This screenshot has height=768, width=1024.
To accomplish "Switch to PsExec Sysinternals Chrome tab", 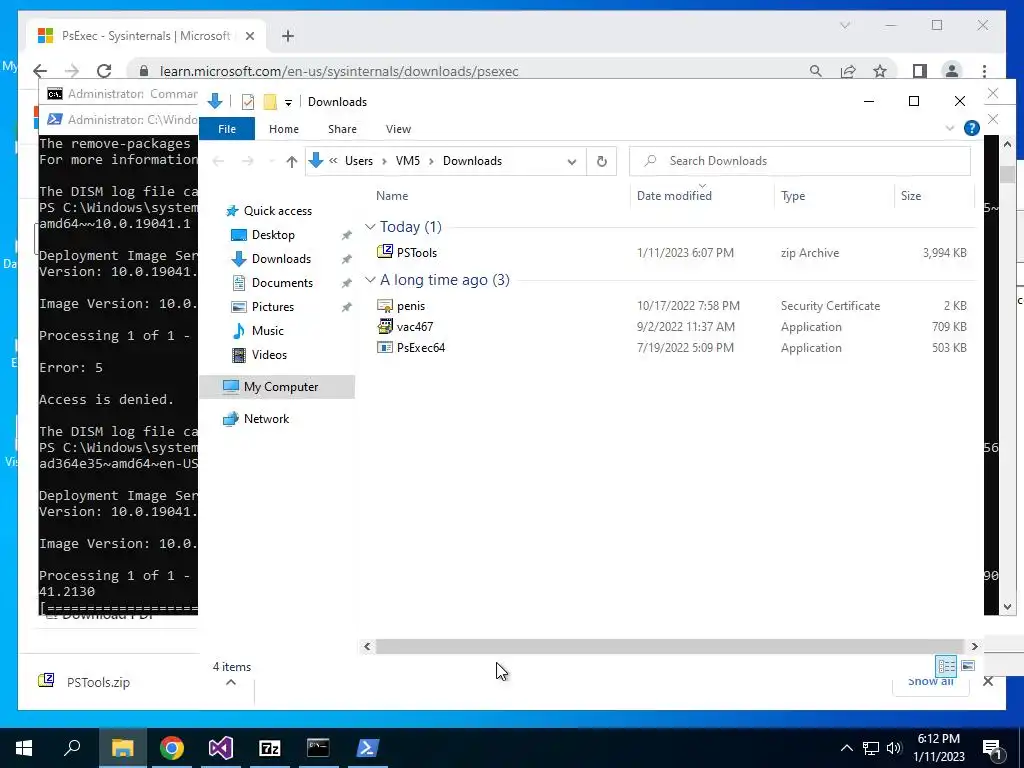I will [x=146, y=36].
